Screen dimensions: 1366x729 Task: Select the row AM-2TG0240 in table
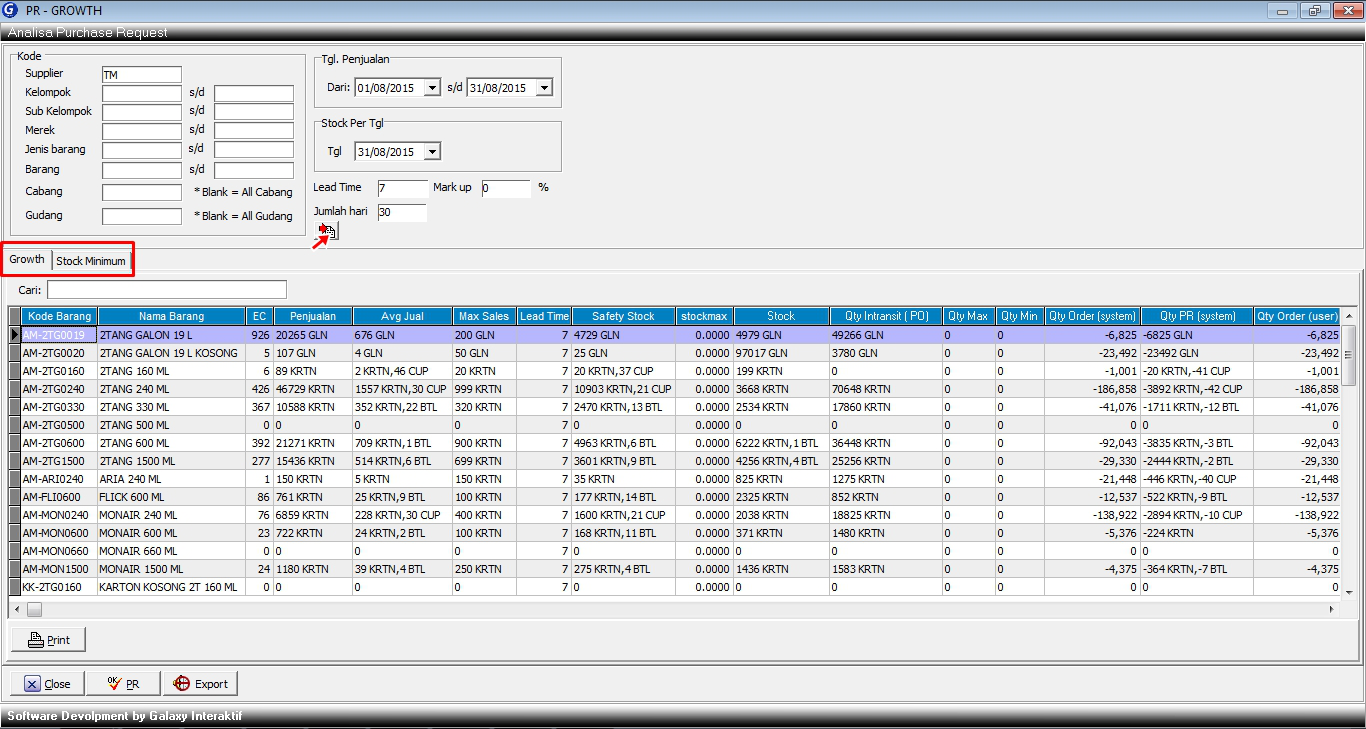coord(58,389)
